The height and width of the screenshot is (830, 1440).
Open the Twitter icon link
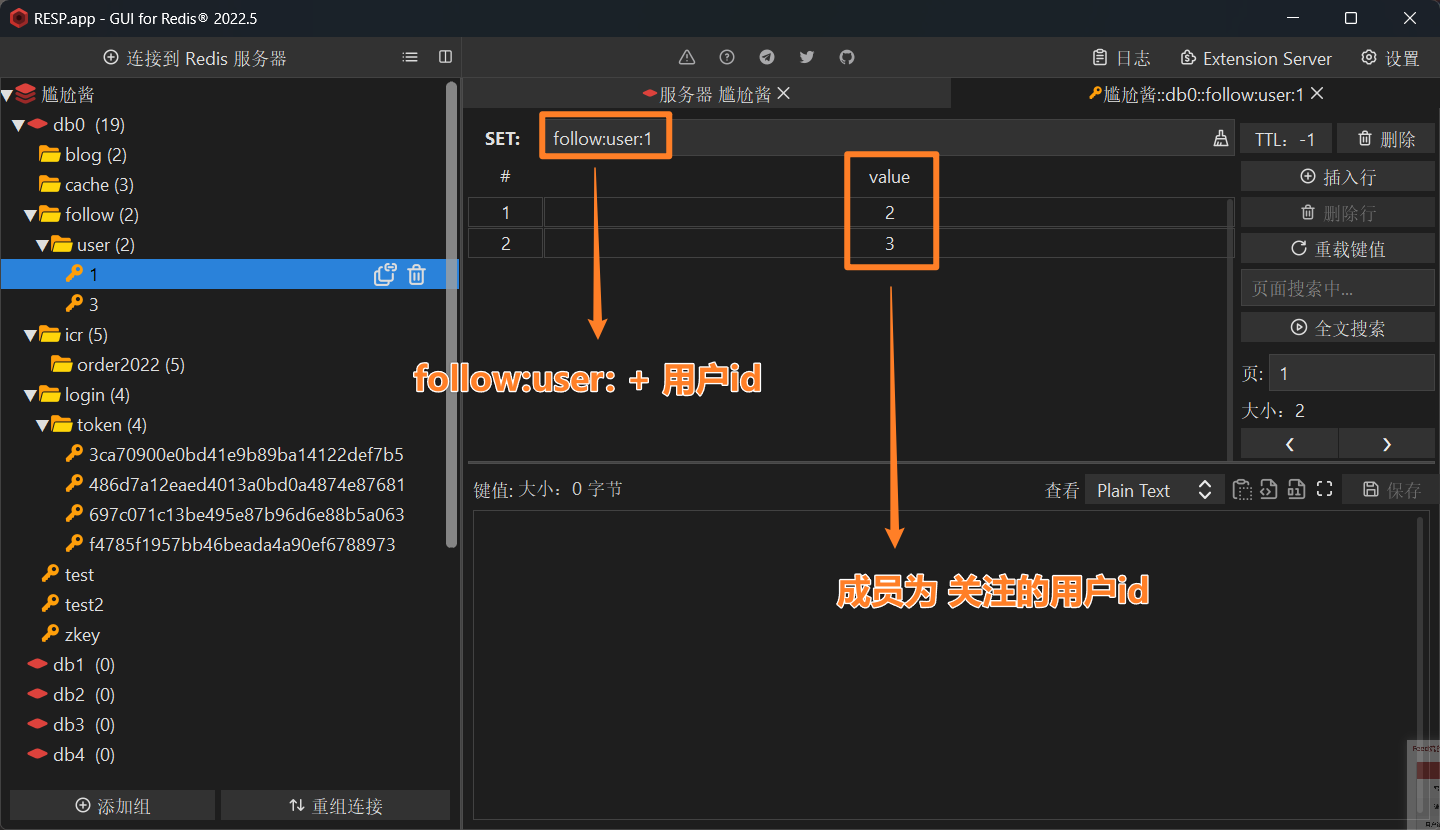pyautogui.click(x=807, y=57)
